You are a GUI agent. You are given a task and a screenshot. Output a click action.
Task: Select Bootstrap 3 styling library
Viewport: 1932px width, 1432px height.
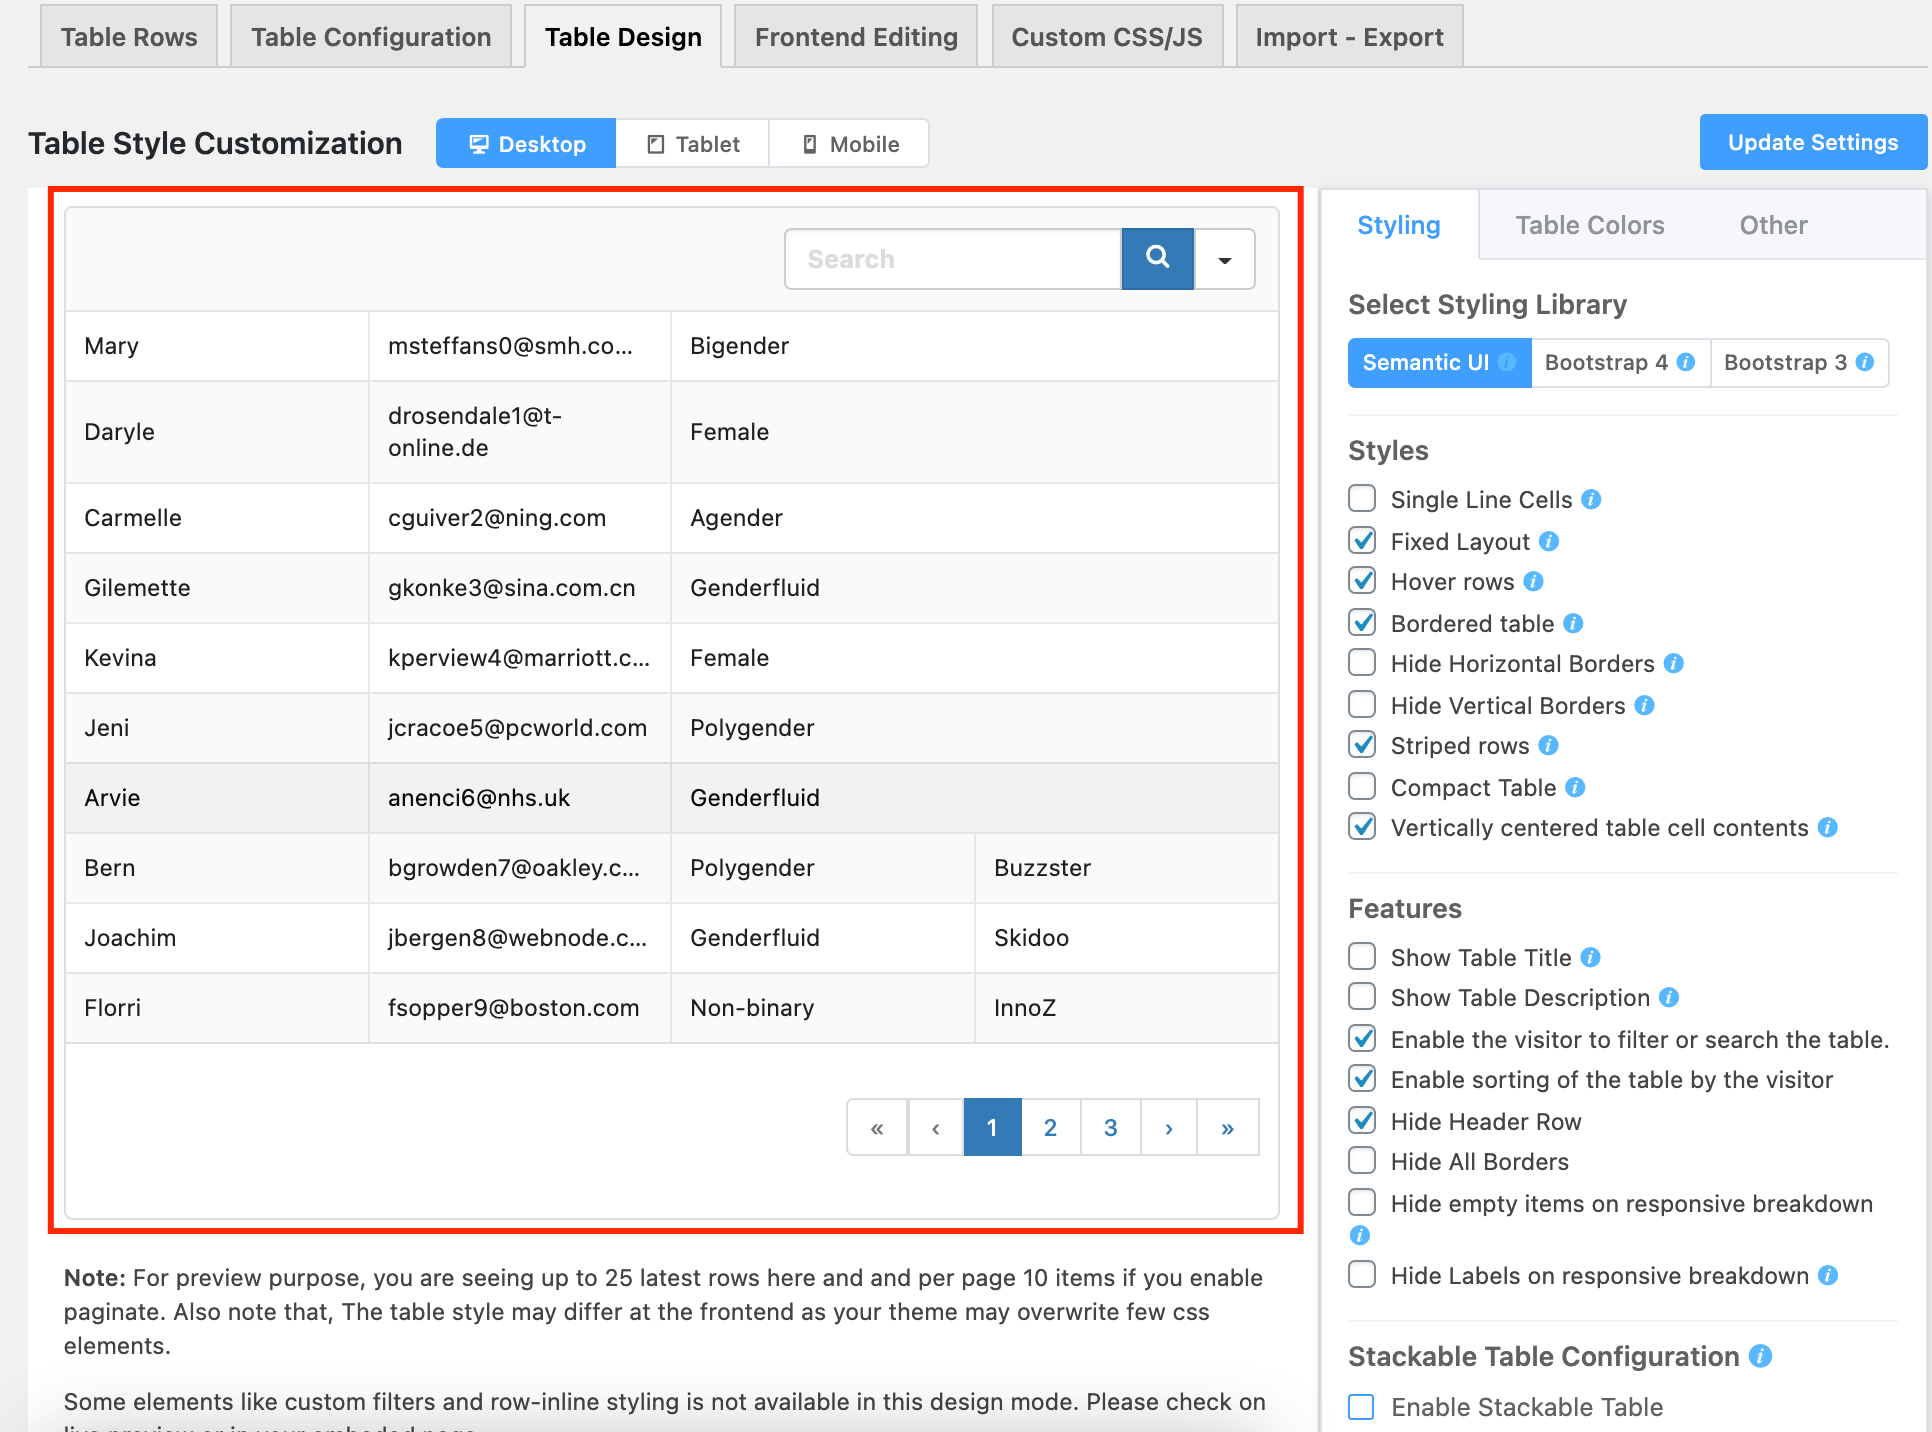[x=1788, y=362]
